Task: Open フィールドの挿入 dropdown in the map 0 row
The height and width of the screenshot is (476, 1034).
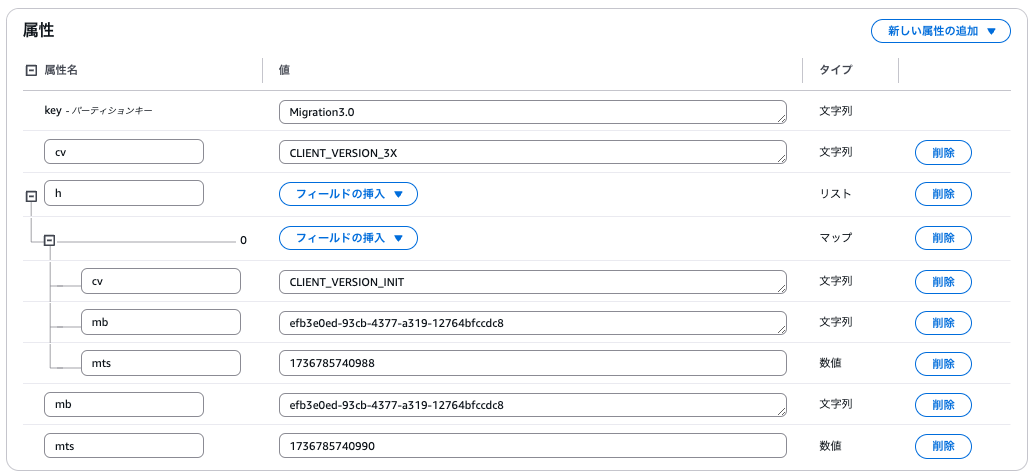Action: pos(348,238)
